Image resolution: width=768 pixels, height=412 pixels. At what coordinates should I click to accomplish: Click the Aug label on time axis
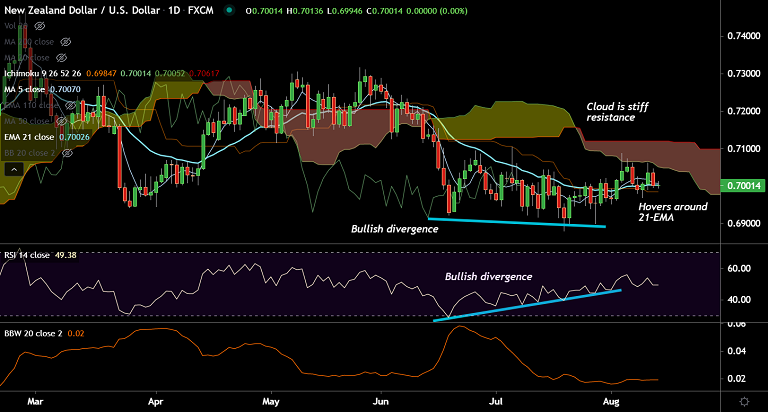[611, 402]
